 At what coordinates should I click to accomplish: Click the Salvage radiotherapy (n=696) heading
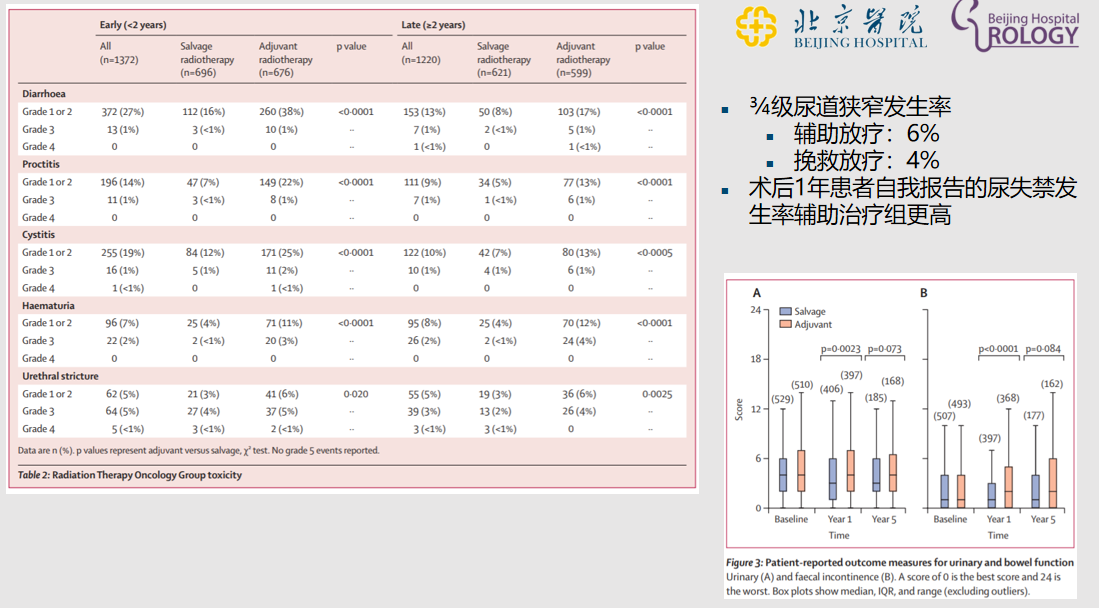tap(207, 60)
